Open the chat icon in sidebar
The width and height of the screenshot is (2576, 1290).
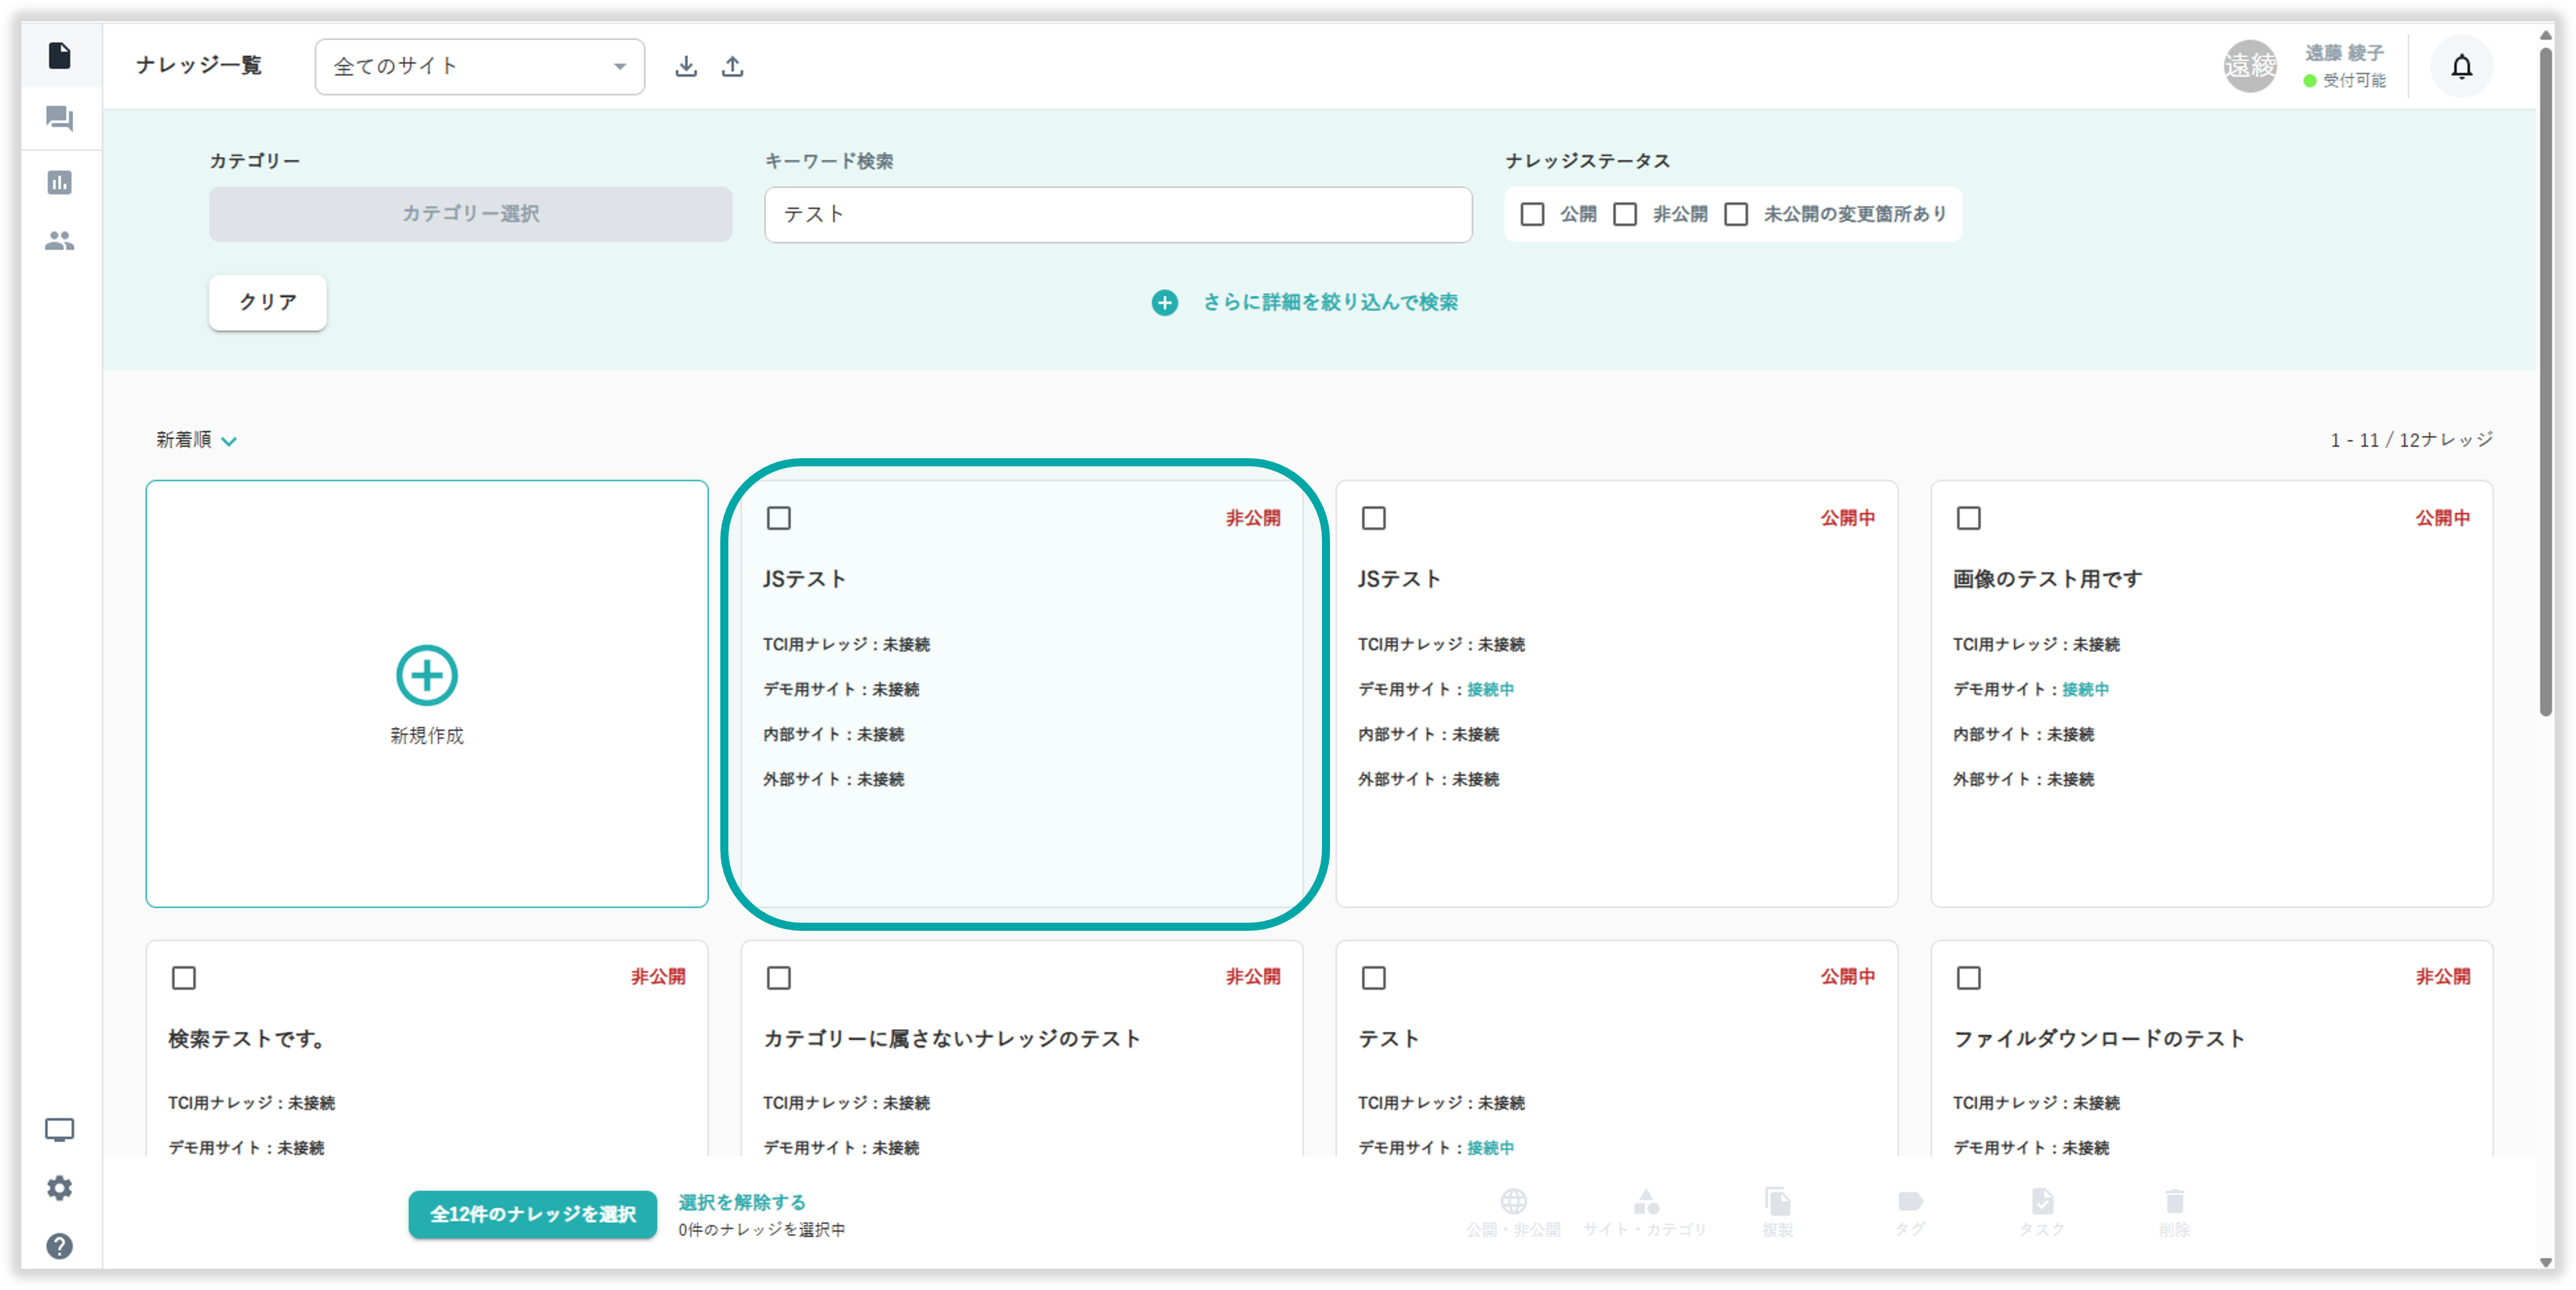click(60, 119)
